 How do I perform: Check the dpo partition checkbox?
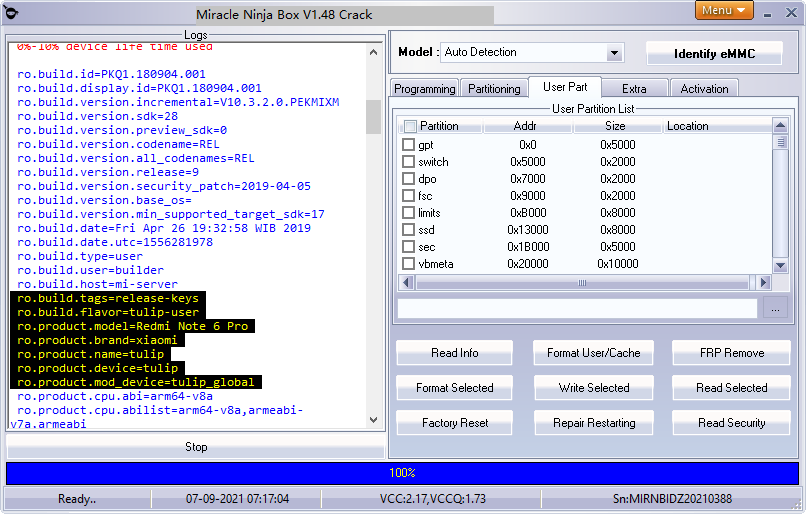pos(408,178)
